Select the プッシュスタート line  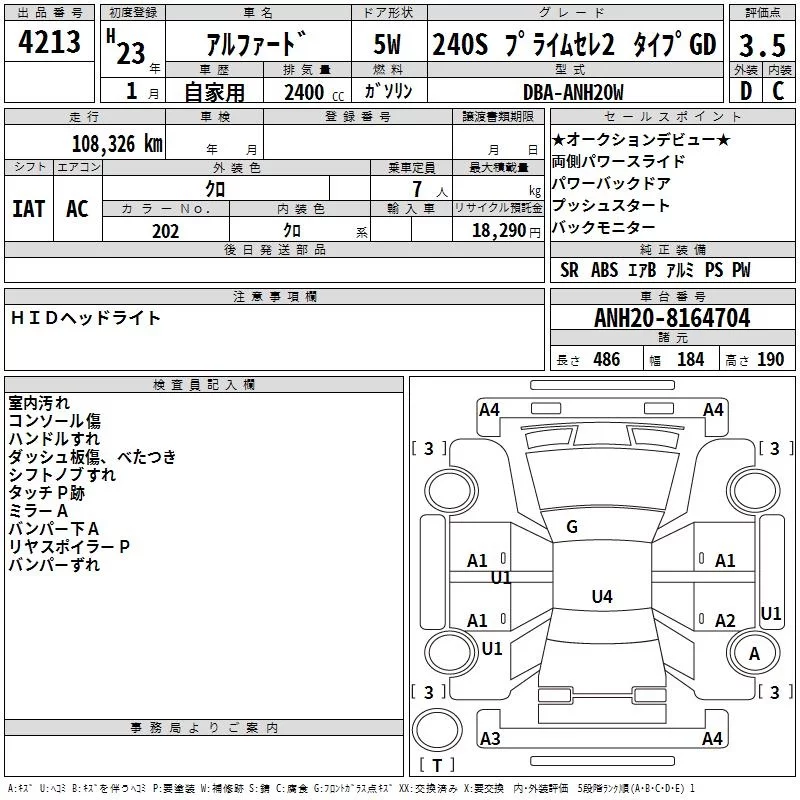pyautogui.click(x=611, y=205)
